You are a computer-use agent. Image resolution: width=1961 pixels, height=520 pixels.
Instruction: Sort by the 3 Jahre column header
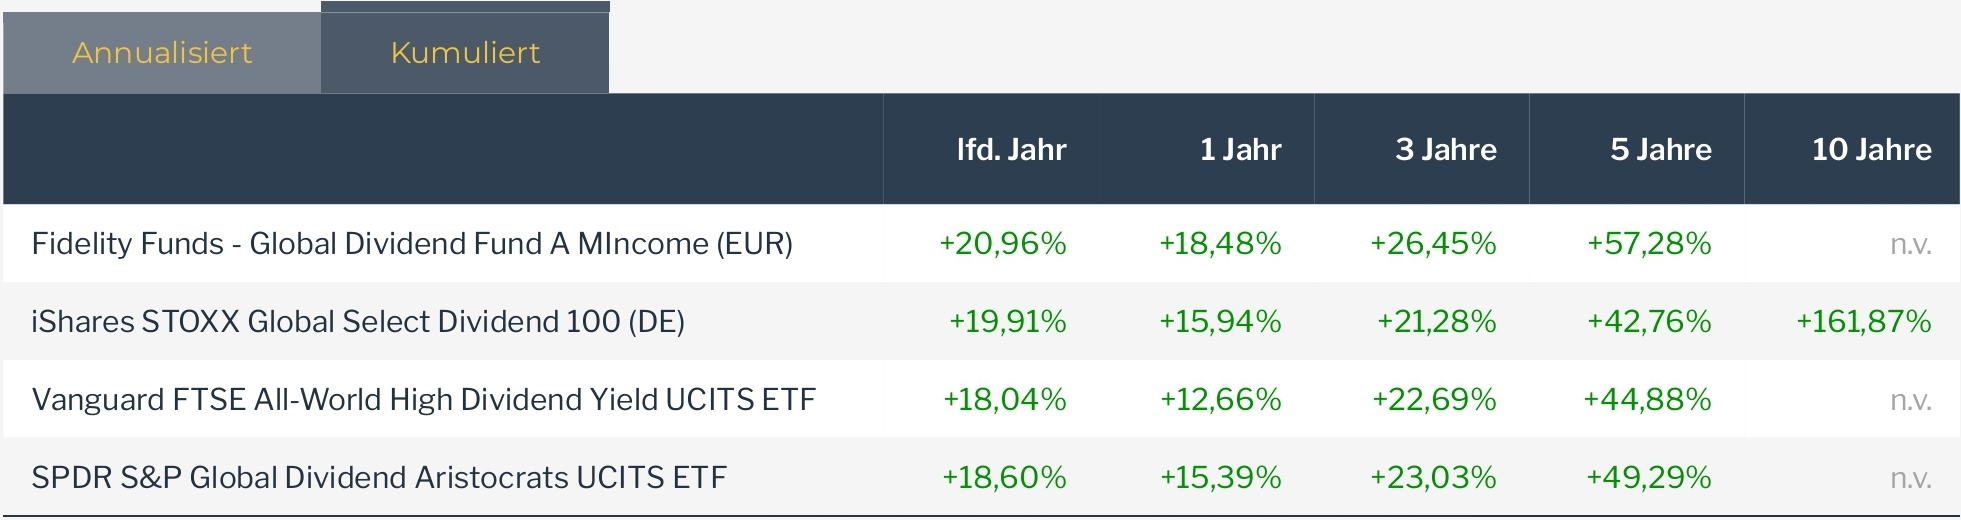(x=1446, y=150)
